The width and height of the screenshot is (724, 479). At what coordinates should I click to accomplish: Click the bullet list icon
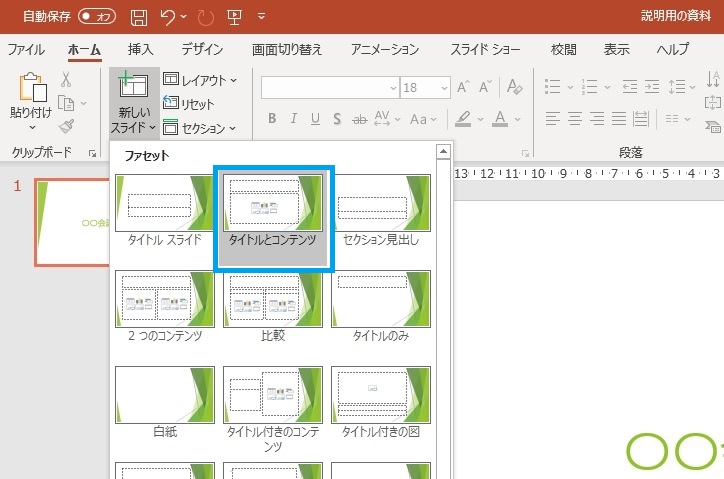pos(552,86)
